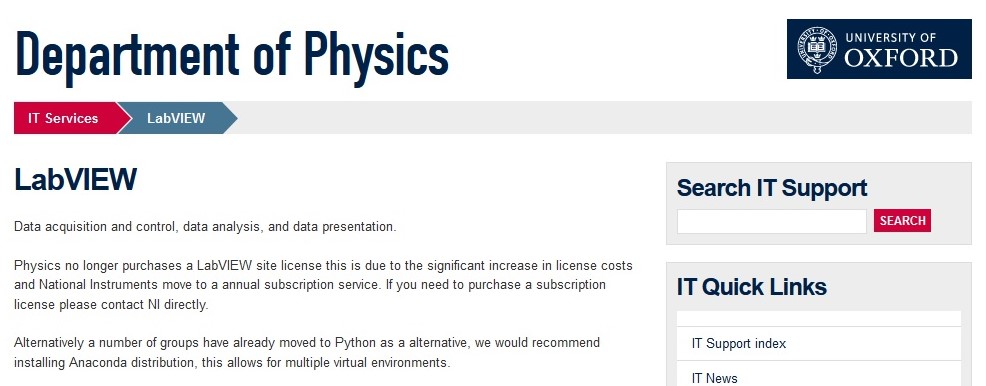
Task: Click the IT Quick Links panel heading
Action: [751, 287]
